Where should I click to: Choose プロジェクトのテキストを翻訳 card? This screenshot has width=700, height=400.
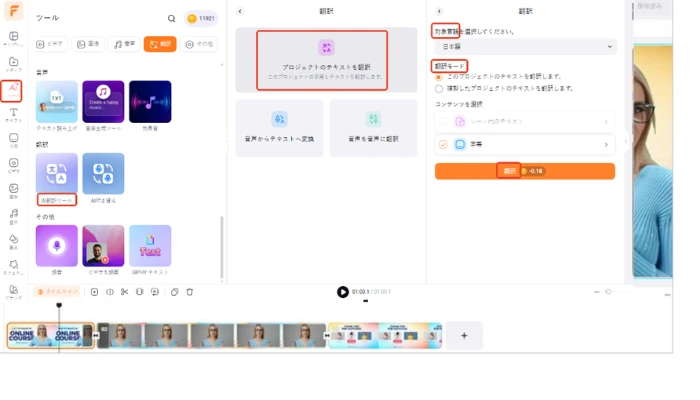pyautogui.click(x=326, y=60)
